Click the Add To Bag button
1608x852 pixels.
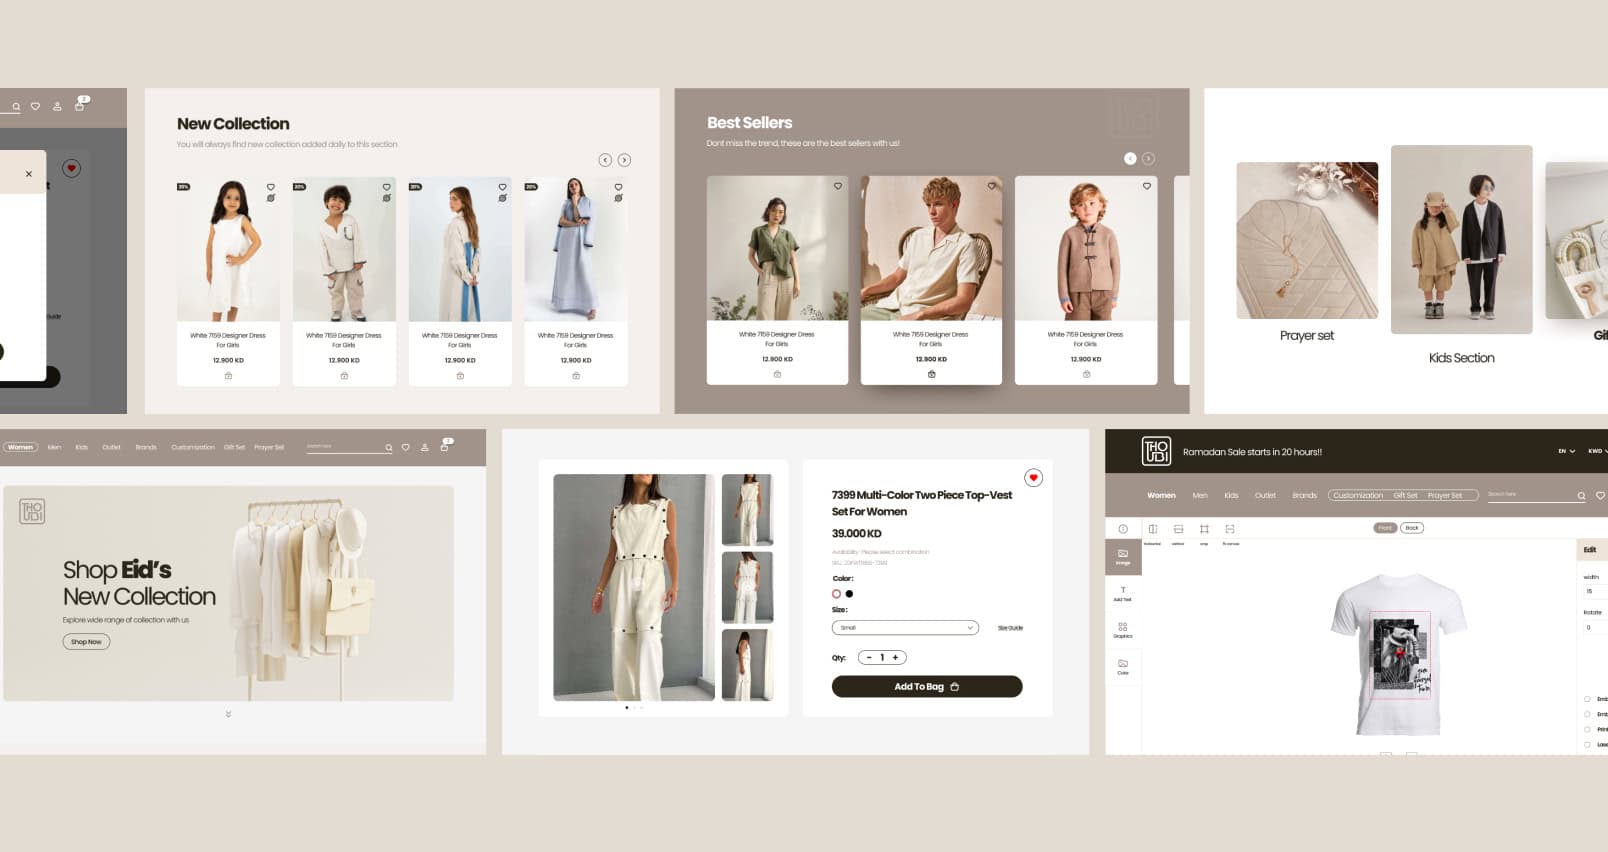[x=927, y=686]
